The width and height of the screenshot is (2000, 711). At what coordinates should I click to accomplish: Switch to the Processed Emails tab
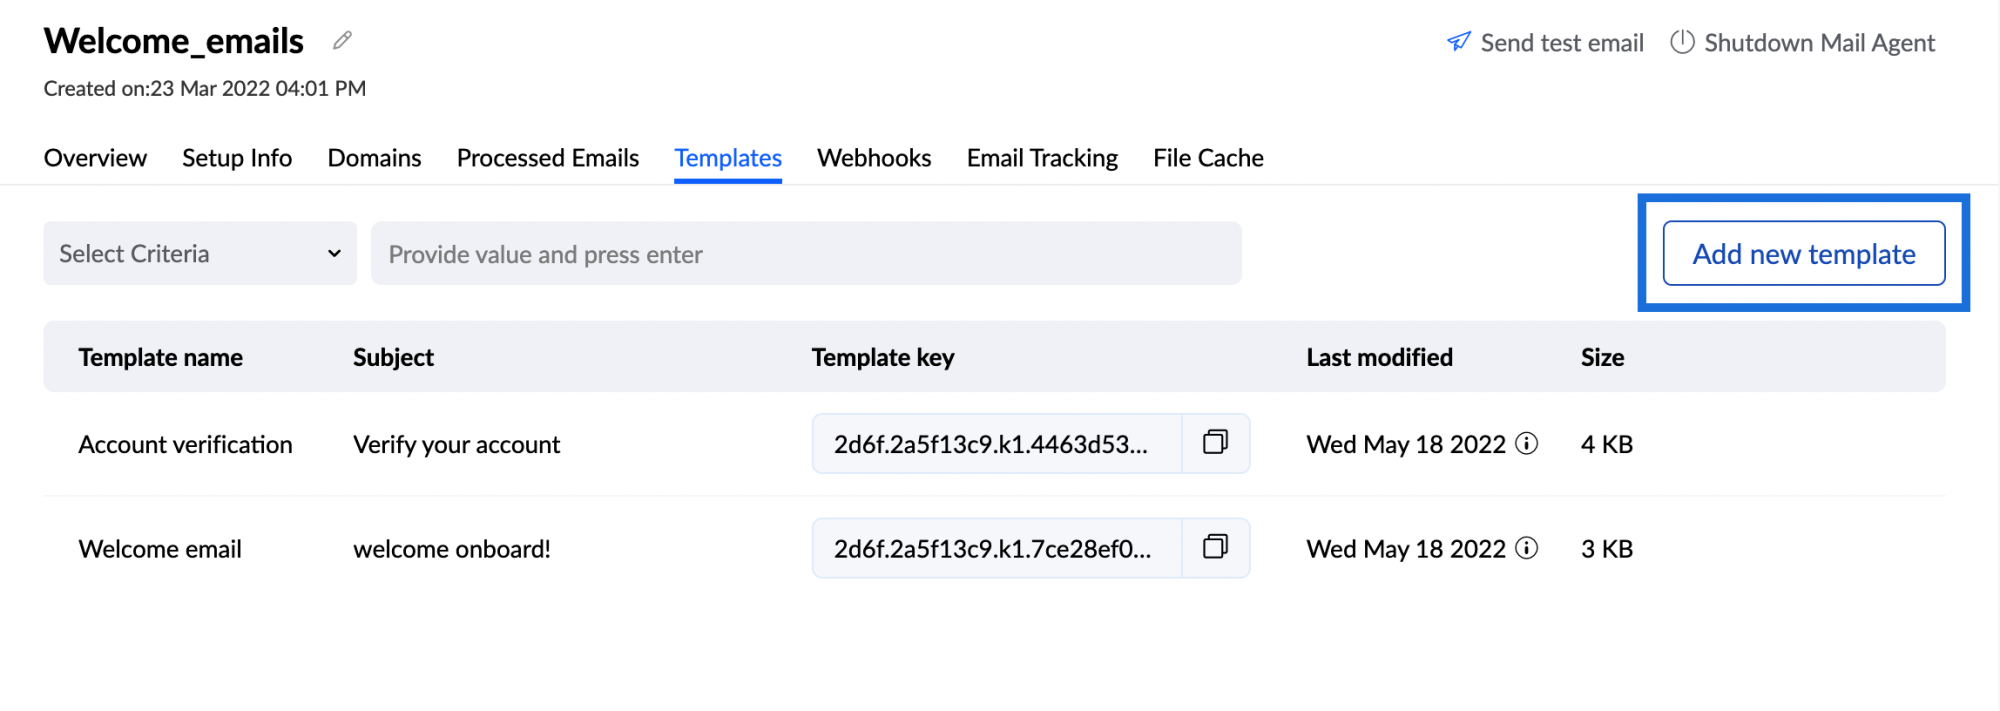547,157
